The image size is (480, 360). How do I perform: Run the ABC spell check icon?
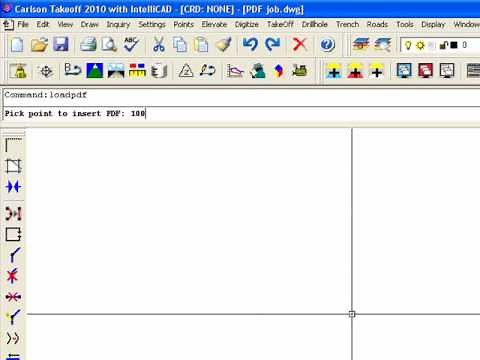tap(131, 45)
